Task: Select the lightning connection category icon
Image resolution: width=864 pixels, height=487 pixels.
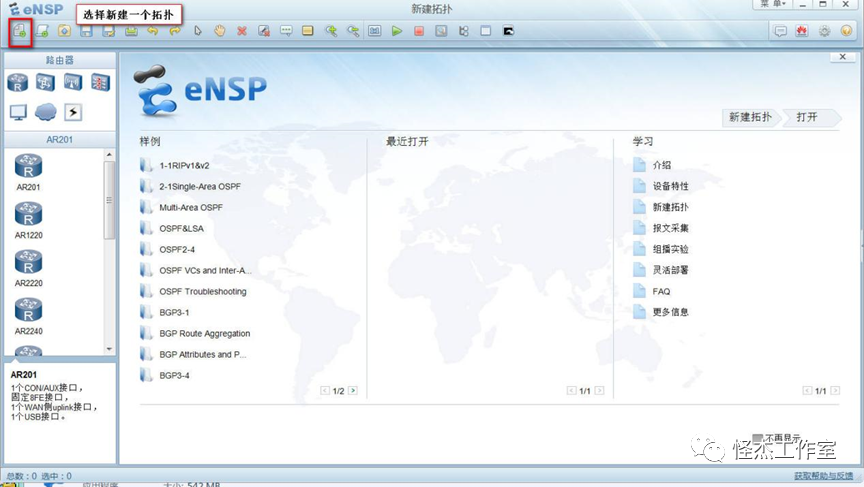Action: [73, 112]
